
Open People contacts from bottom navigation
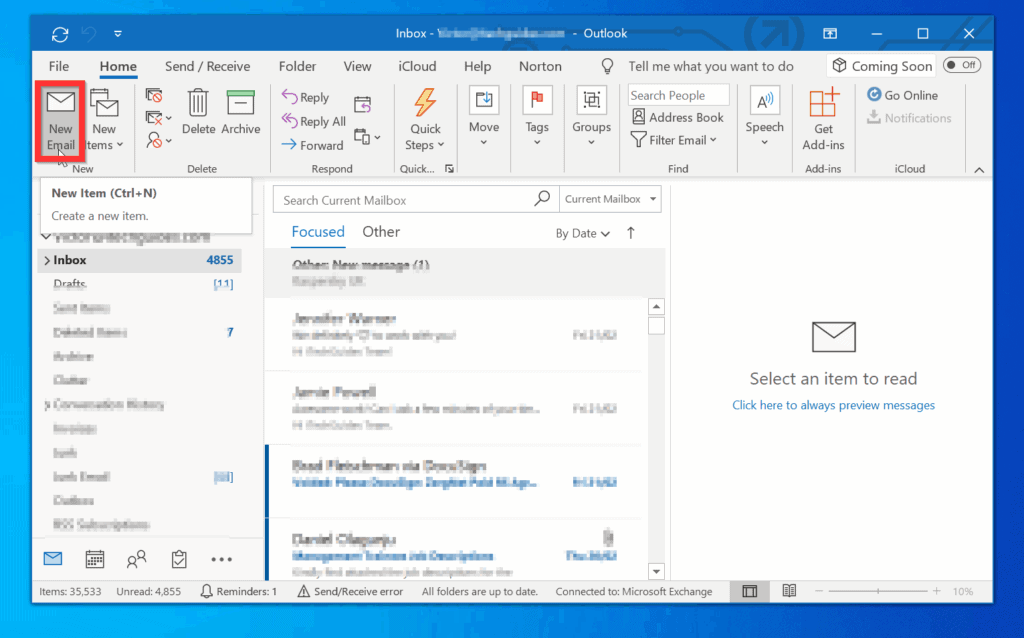137,559
